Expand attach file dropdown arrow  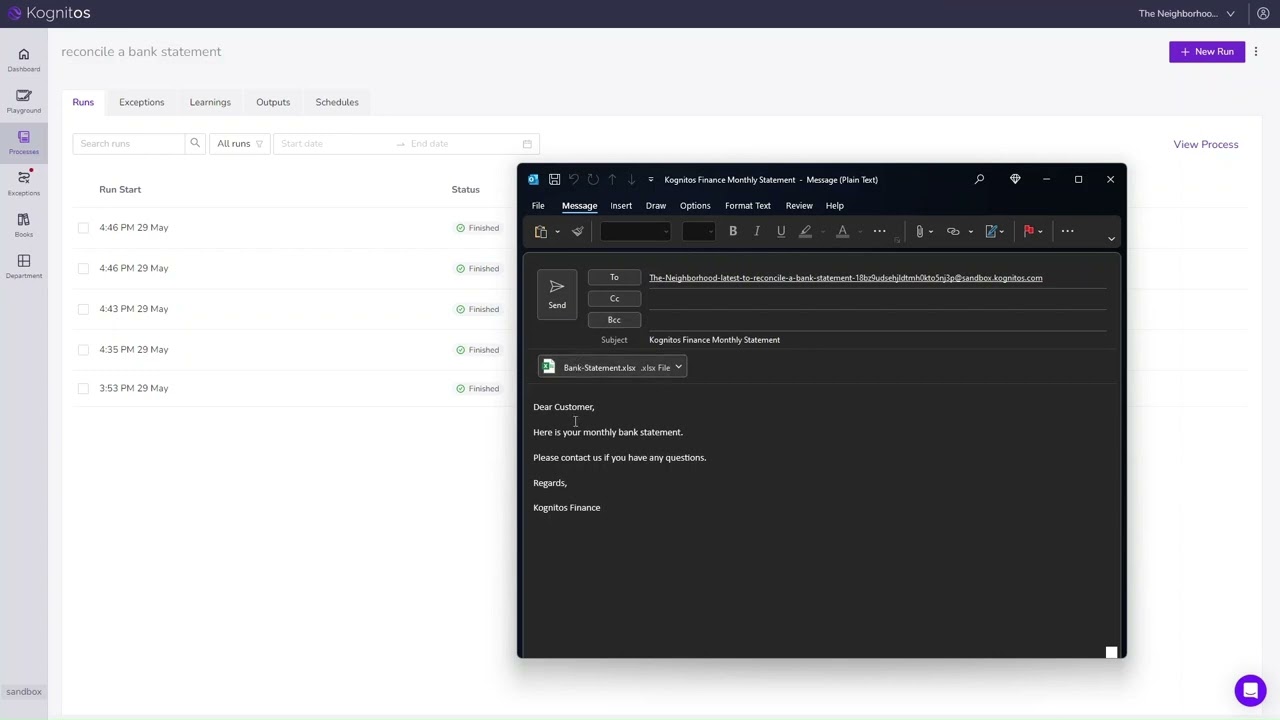click(x=931, y=233)
